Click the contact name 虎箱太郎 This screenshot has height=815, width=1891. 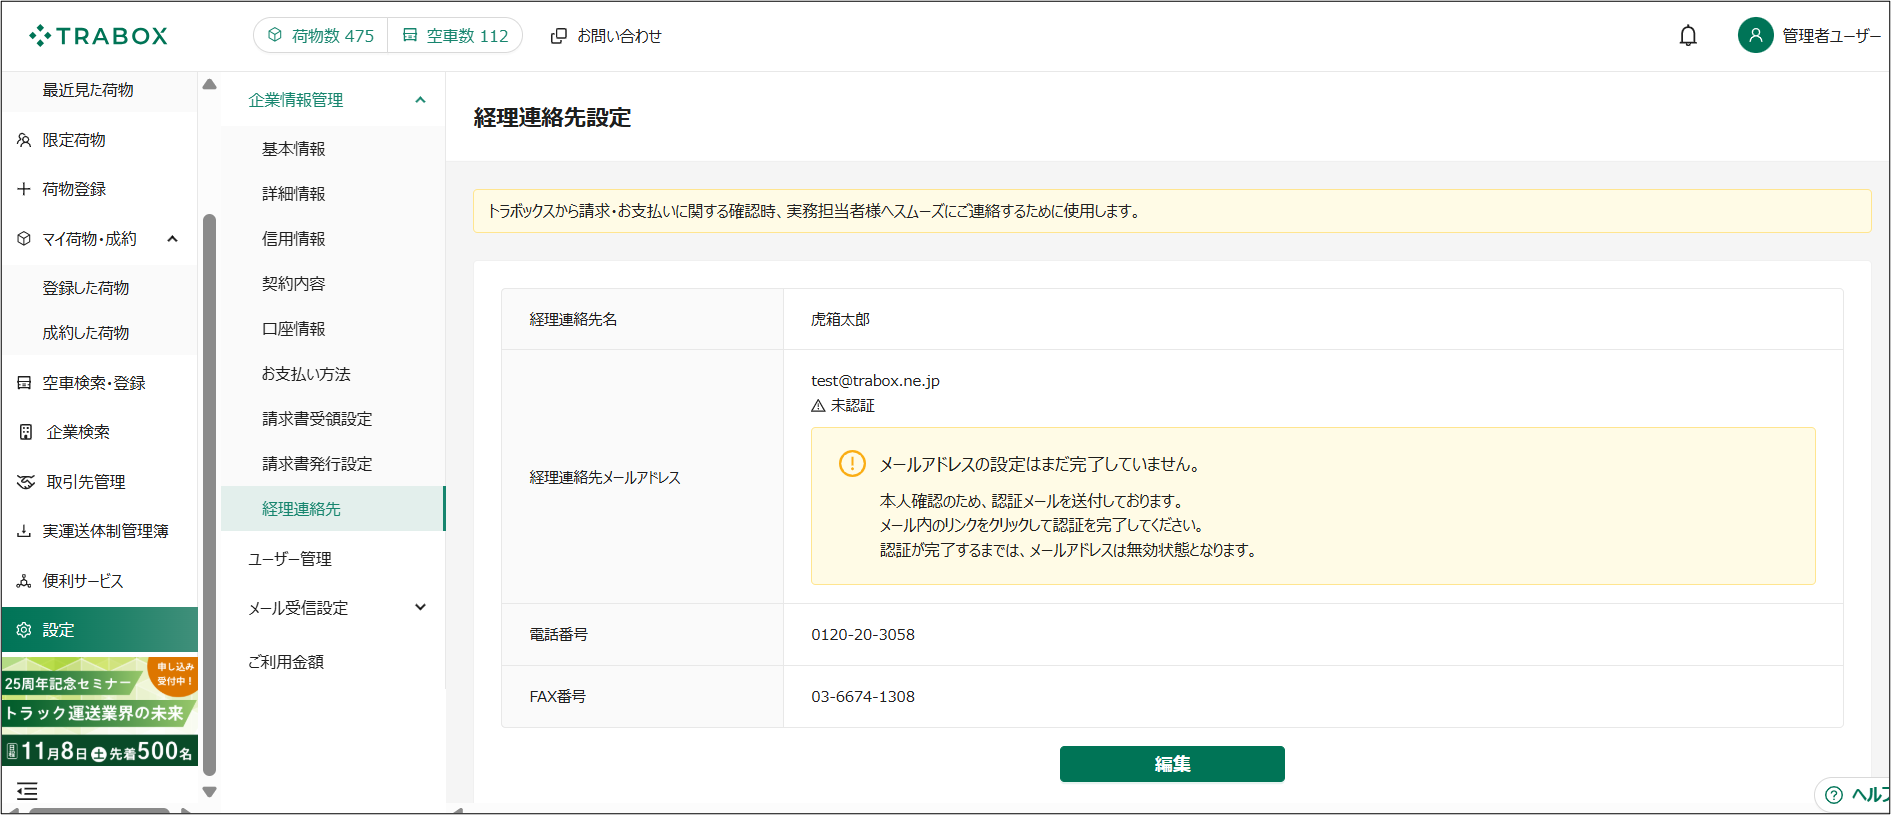840,320
